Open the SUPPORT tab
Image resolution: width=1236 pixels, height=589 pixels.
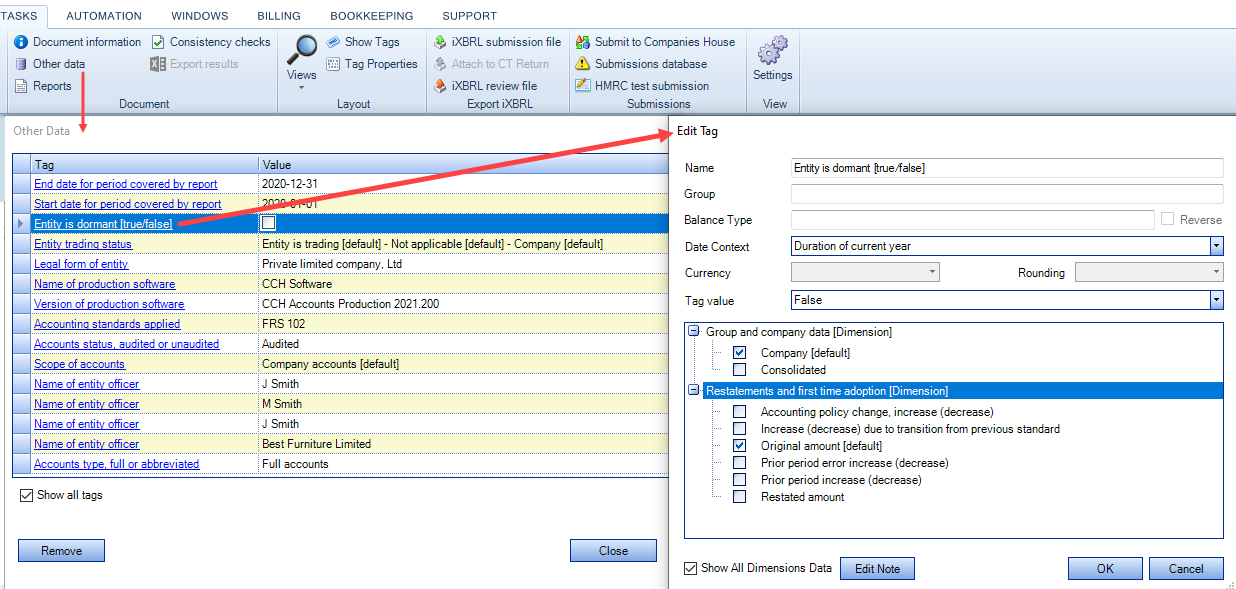pos(469,16)
